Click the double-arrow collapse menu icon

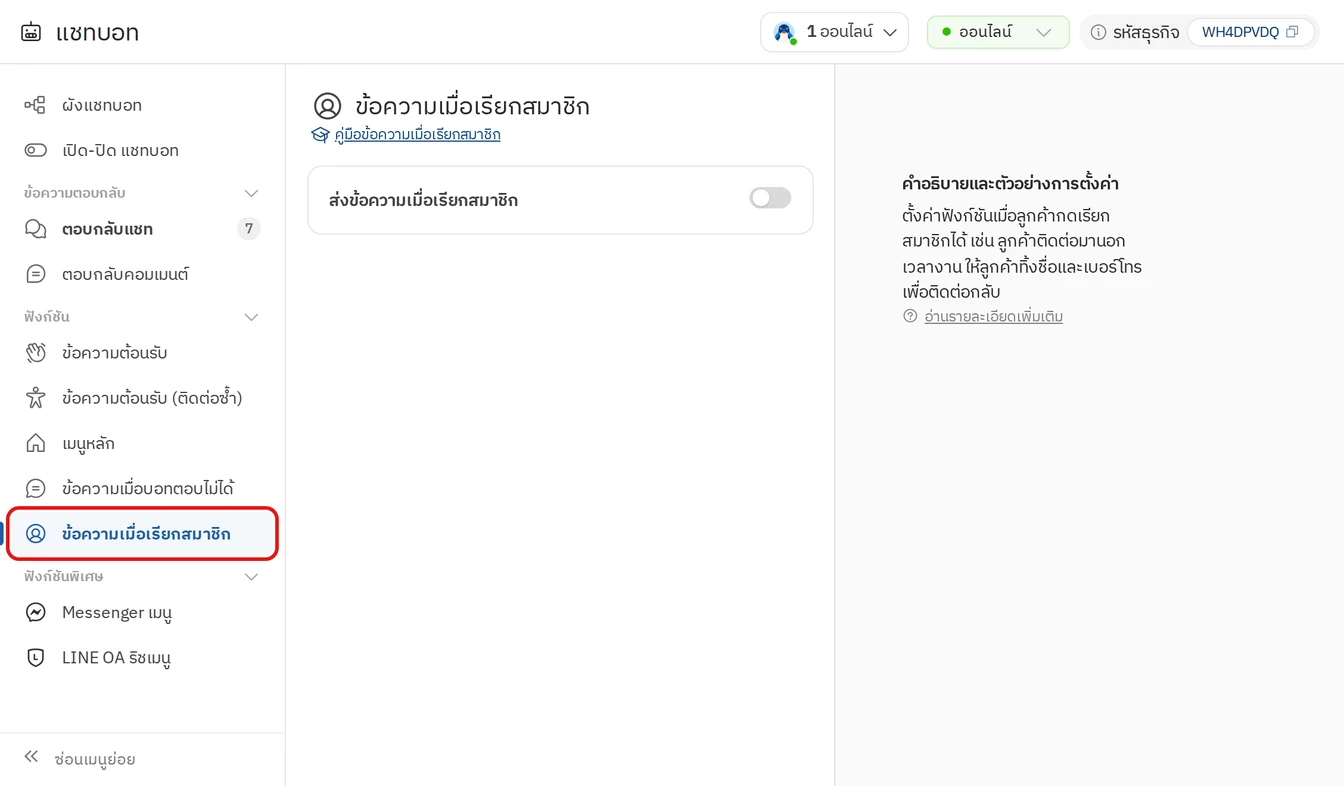tap(31, 757)
